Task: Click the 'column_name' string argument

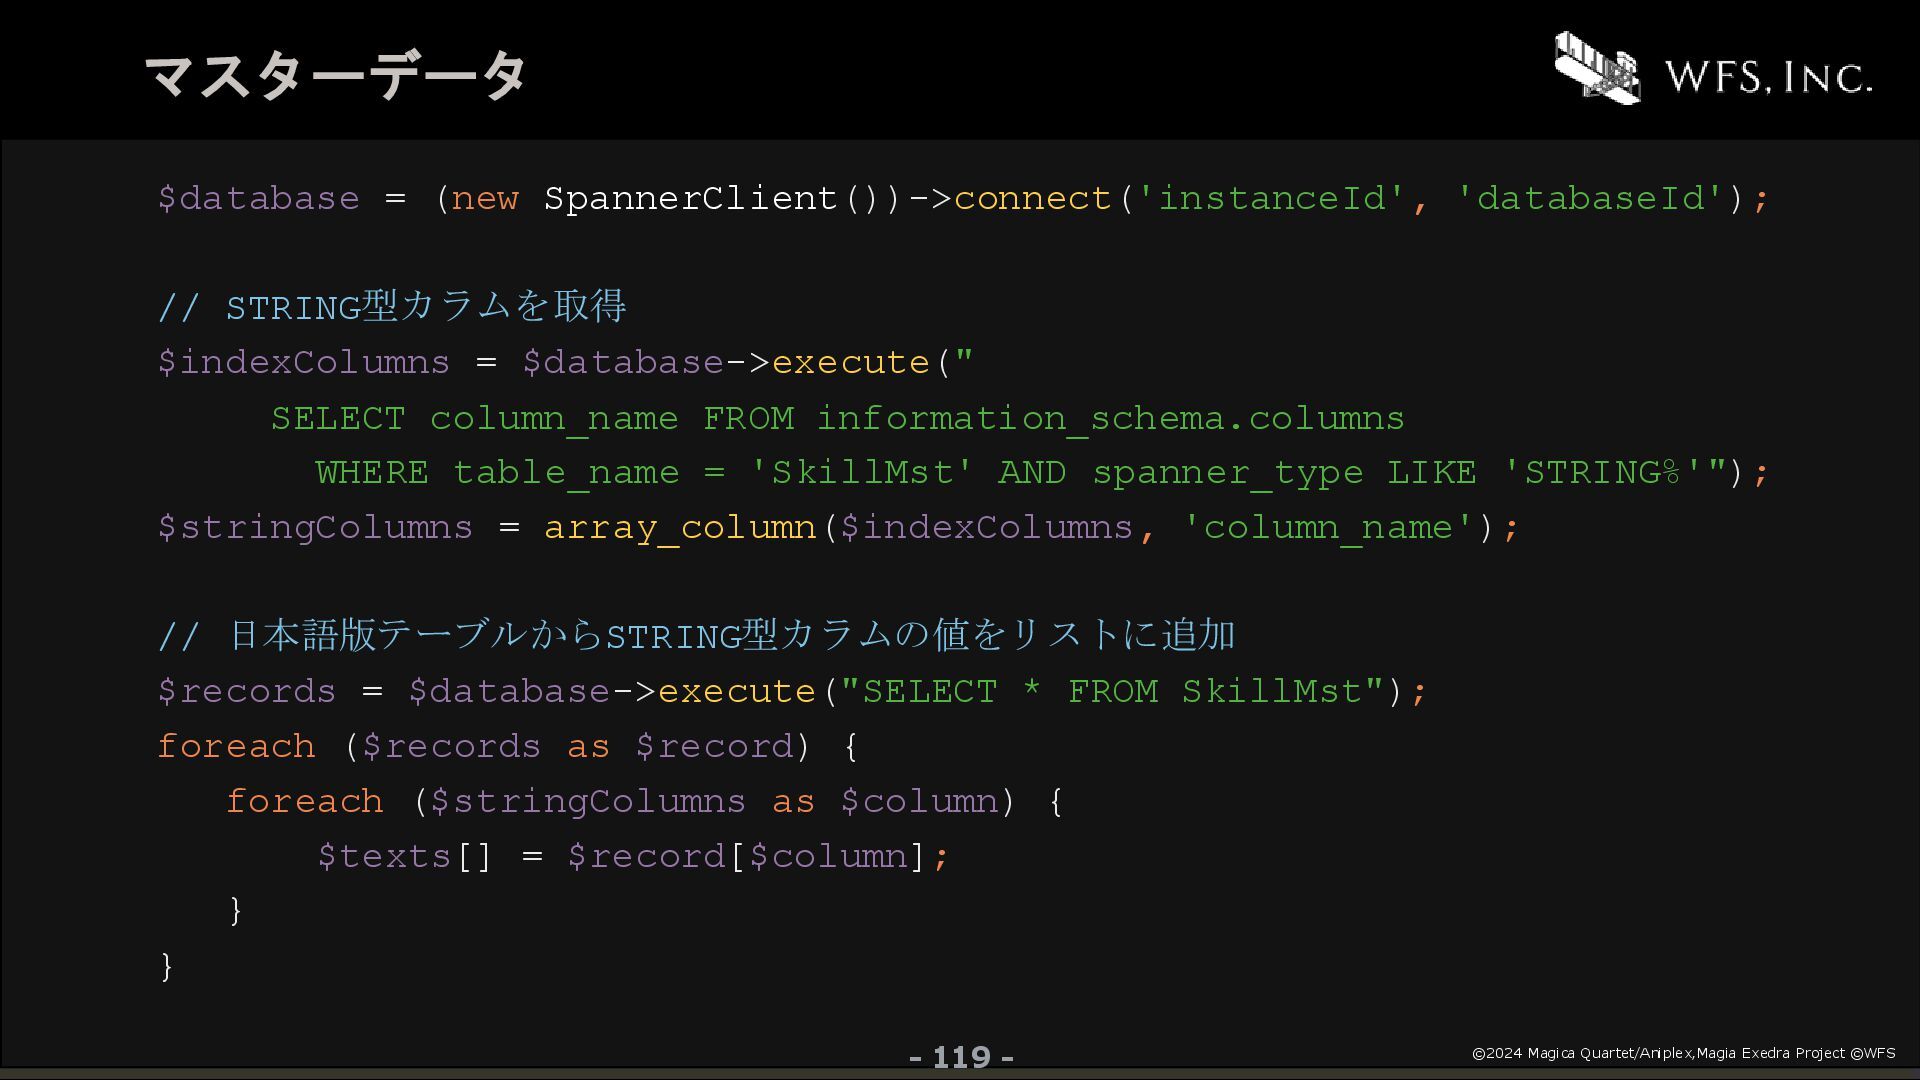Action: tap(1328, 527)
